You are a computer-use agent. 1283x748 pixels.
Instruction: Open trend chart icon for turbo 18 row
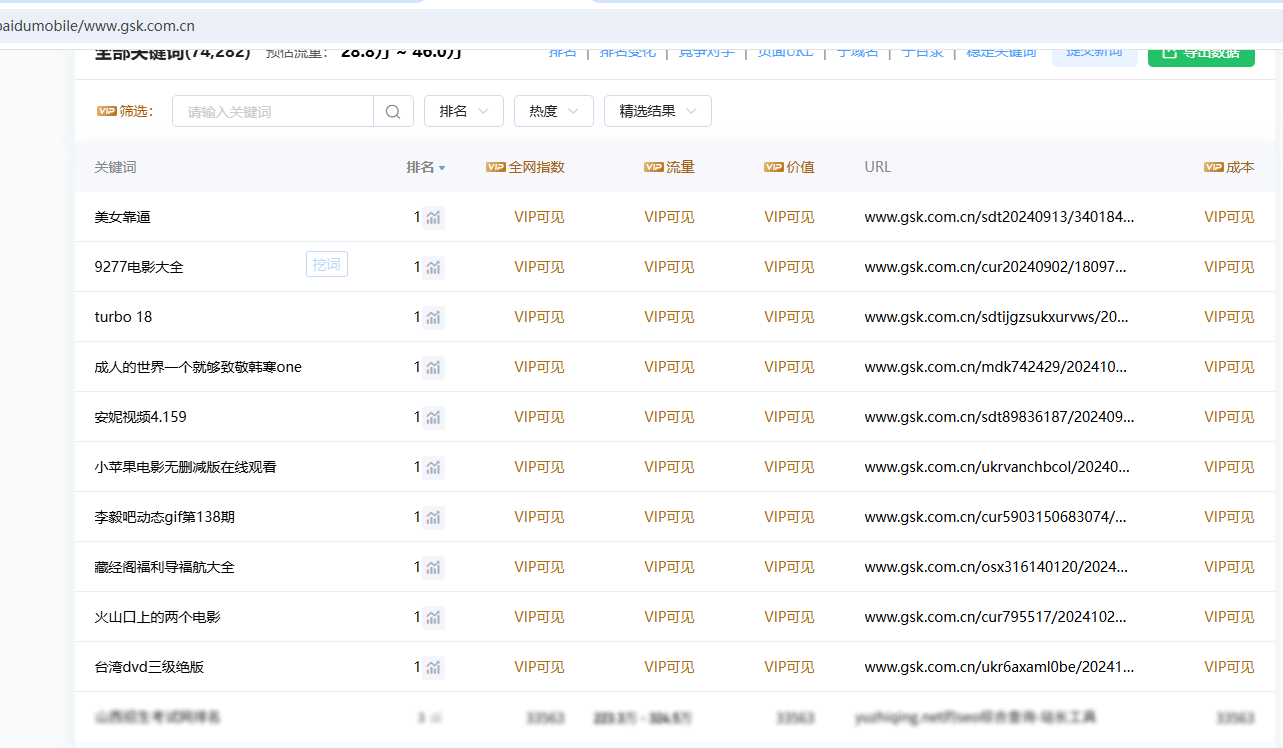coord(433,317)
